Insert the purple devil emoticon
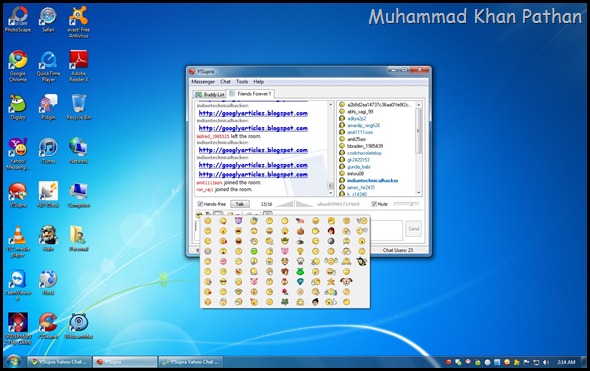Viewport: 590px width, 371px height. click(239, 220)
